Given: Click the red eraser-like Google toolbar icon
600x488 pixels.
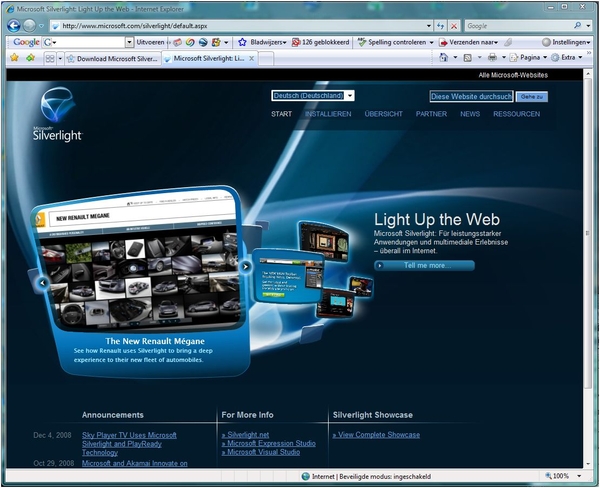Looking at the screenshot, I should coord(177,42).
